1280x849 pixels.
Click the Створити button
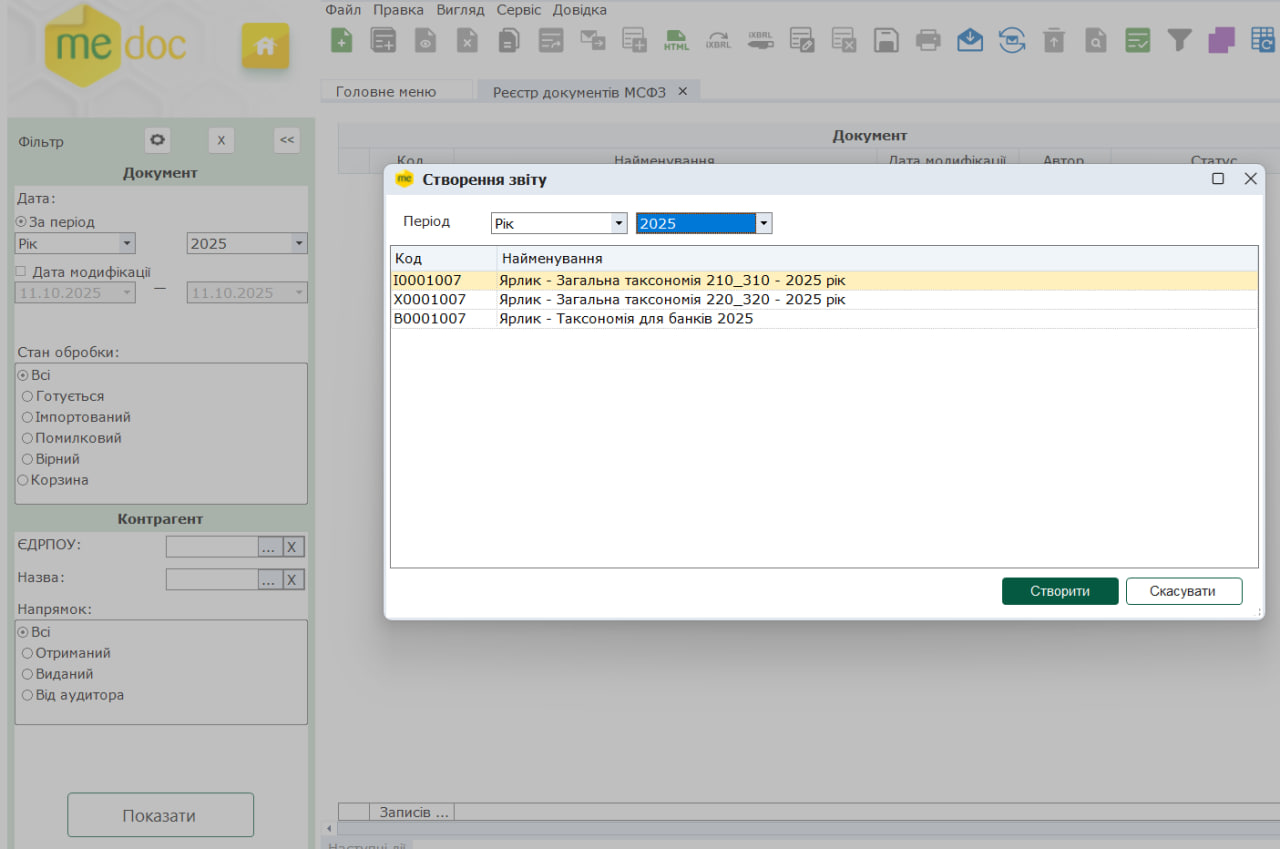coord(1060,591)
